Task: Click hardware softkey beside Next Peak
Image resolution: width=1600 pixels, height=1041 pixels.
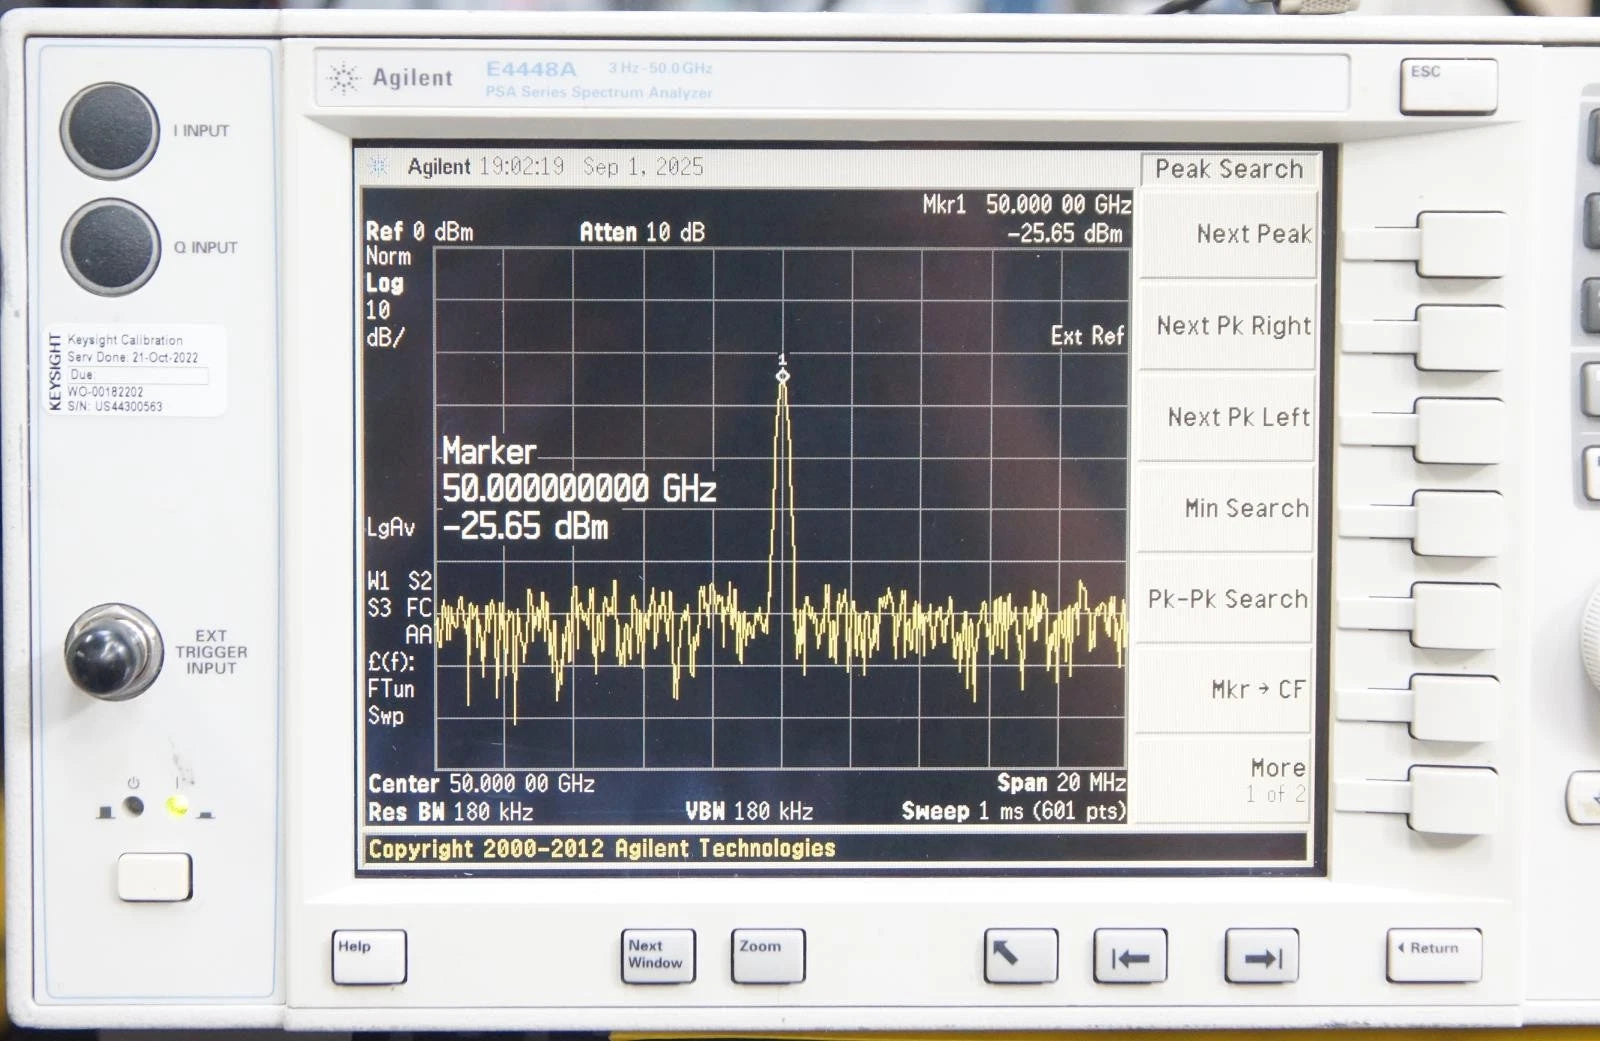Action: coord(1460,244)
